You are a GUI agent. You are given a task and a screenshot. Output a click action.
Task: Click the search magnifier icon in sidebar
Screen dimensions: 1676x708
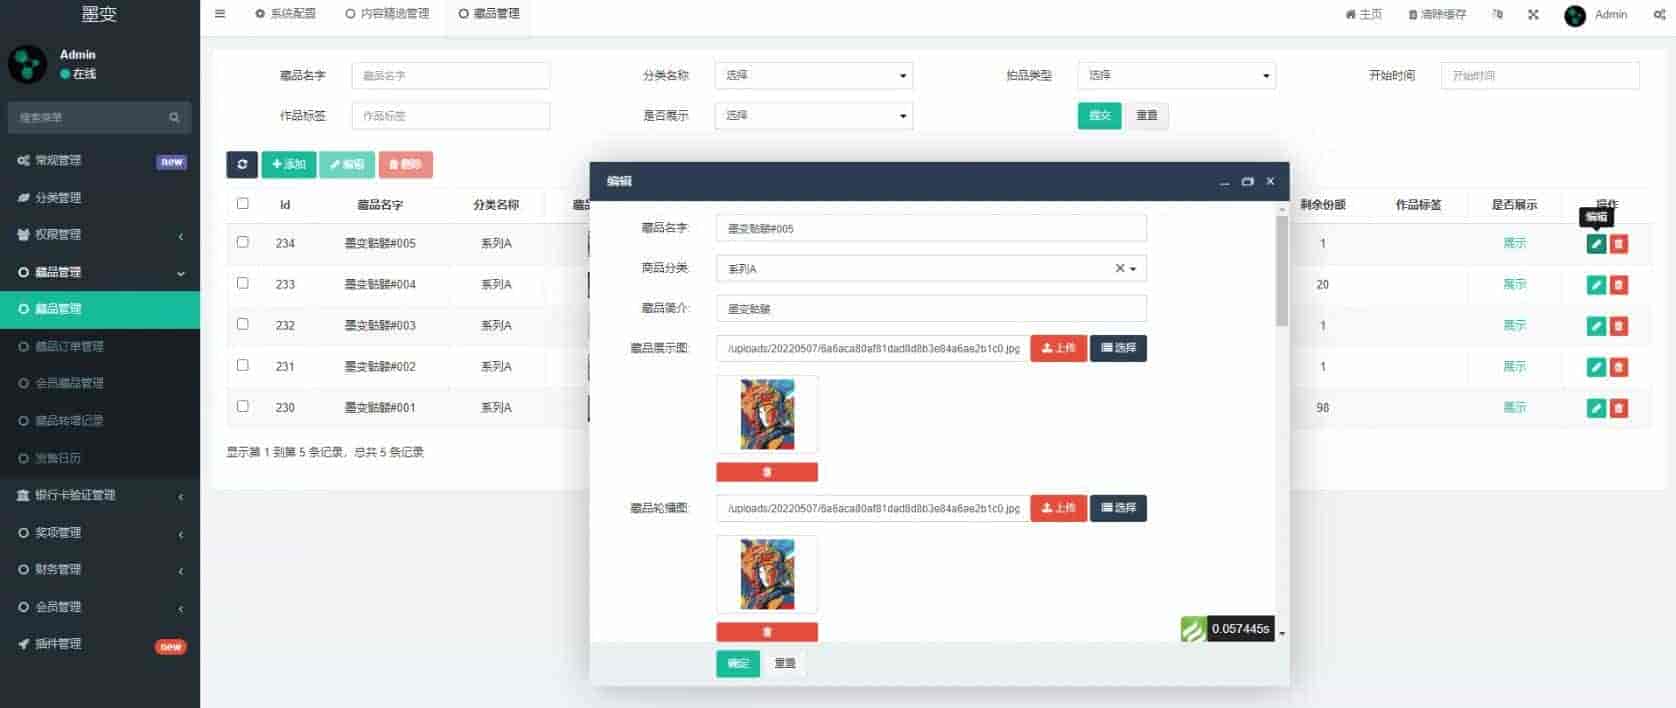click(174, 117)
